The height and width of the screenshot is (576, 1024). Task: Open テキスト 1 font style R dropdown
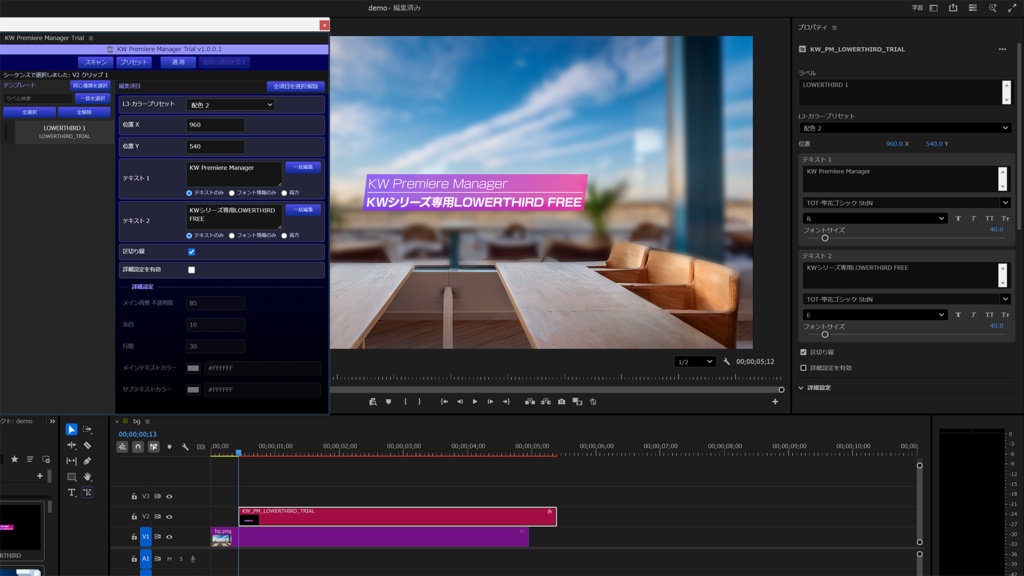[874, 218]
